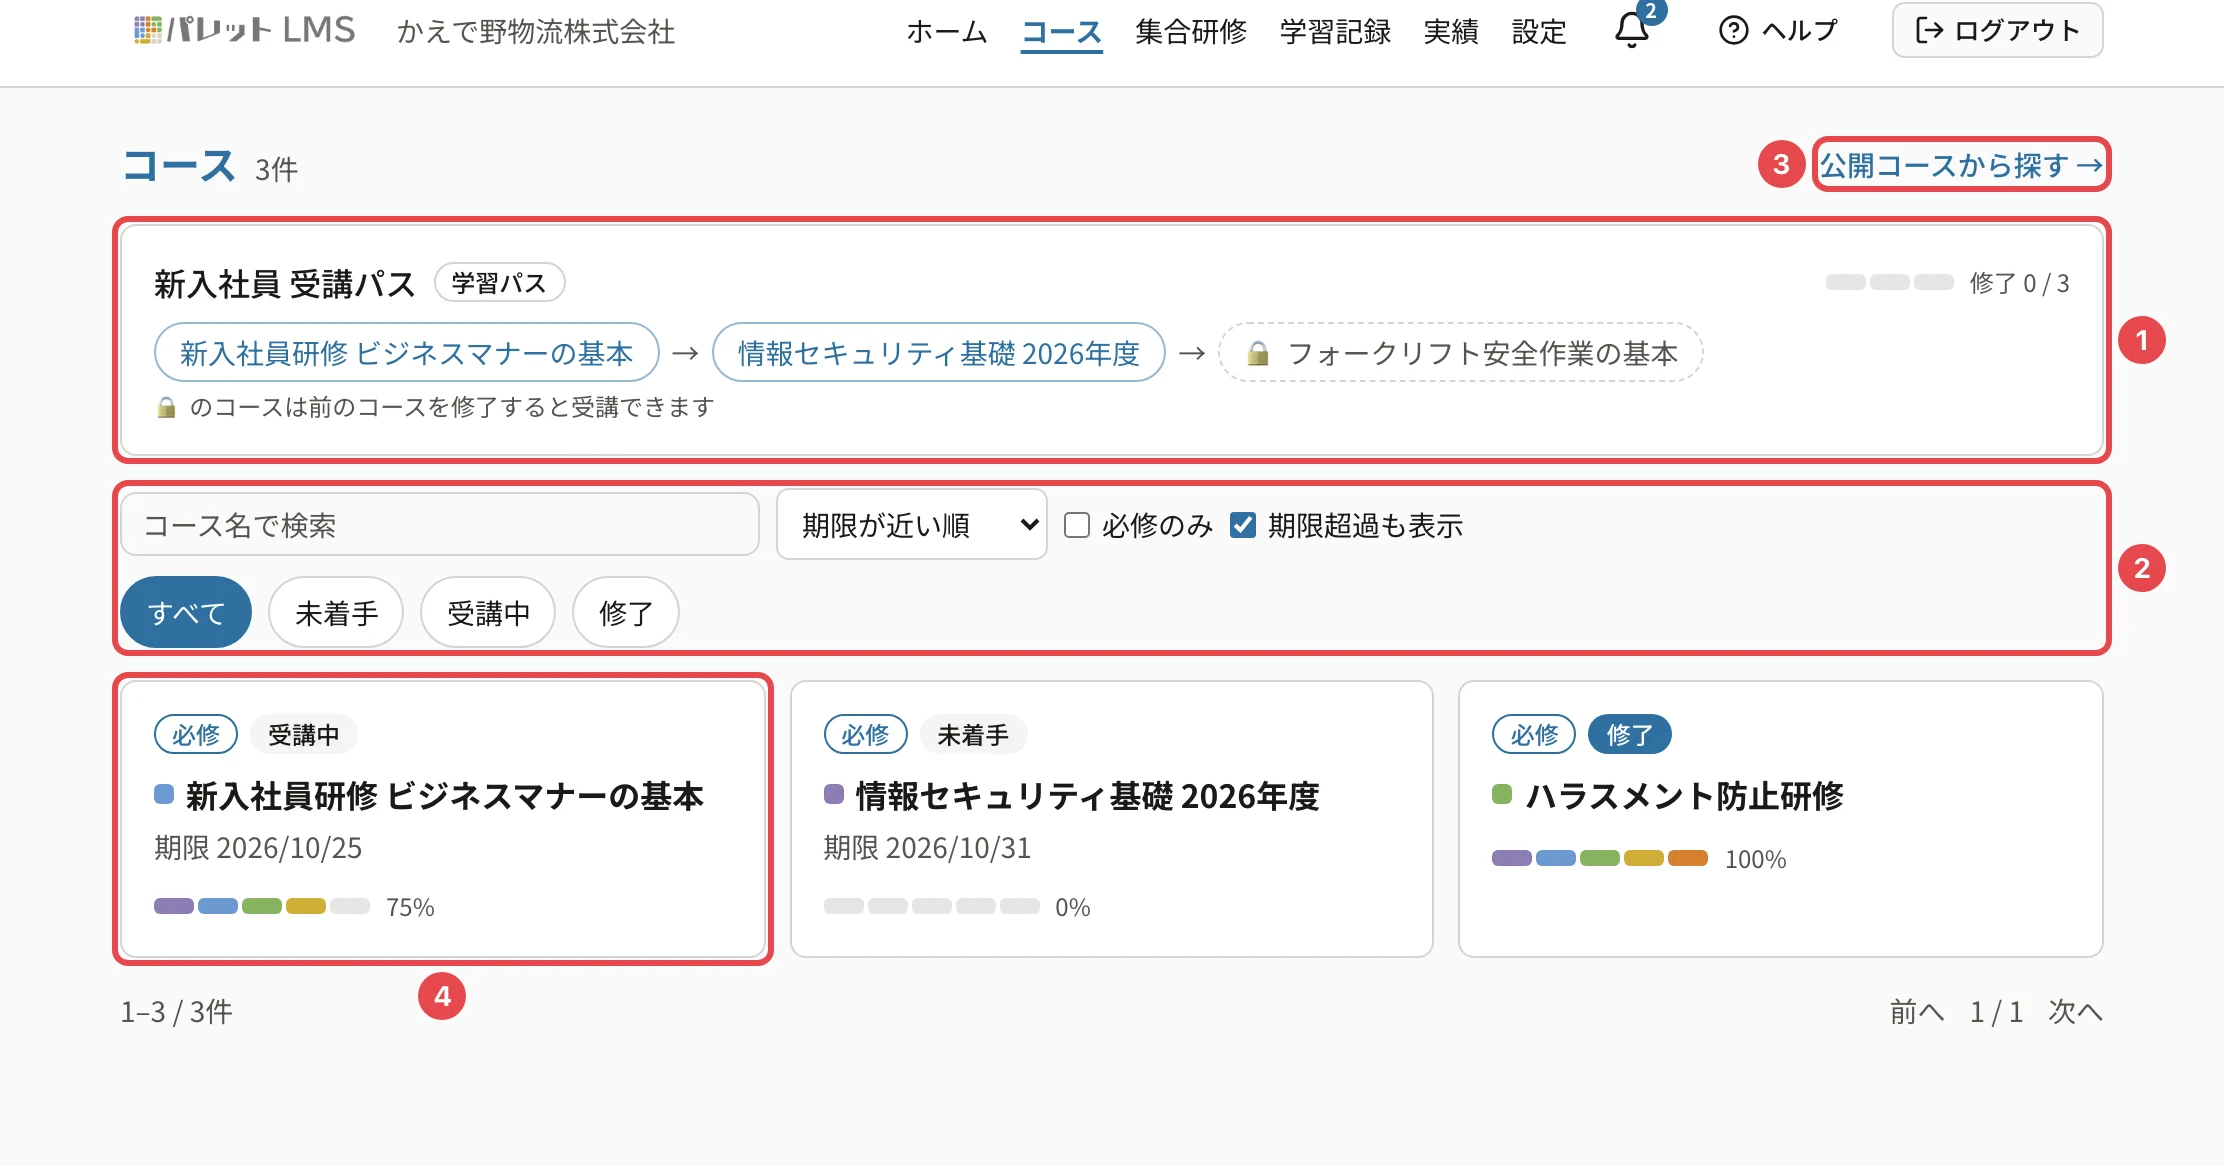Click the かえで野物流株式会社 company name
This screenshot has width=2224, height=1166.
pyautogui.click(x=536, y=32)
